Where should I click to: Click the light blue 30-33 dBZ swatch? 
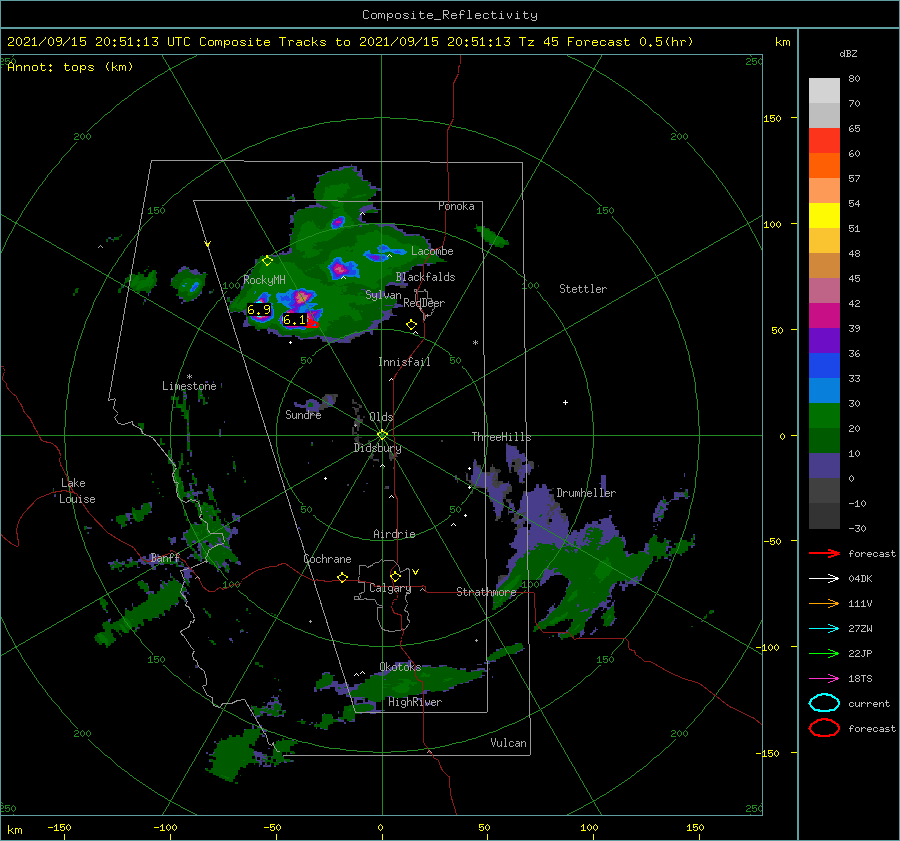click(824, 390)
